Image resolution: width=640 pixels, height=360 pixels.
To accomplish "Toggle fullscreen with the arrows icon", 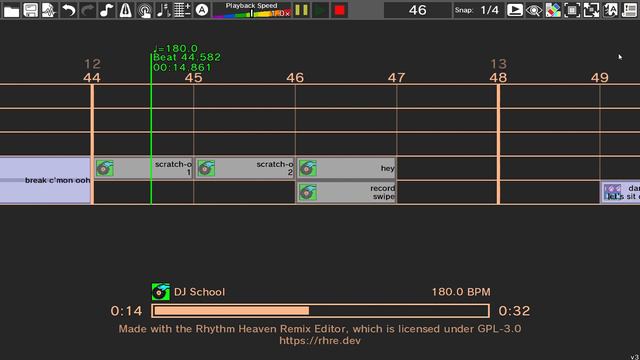I will [591, 10].
